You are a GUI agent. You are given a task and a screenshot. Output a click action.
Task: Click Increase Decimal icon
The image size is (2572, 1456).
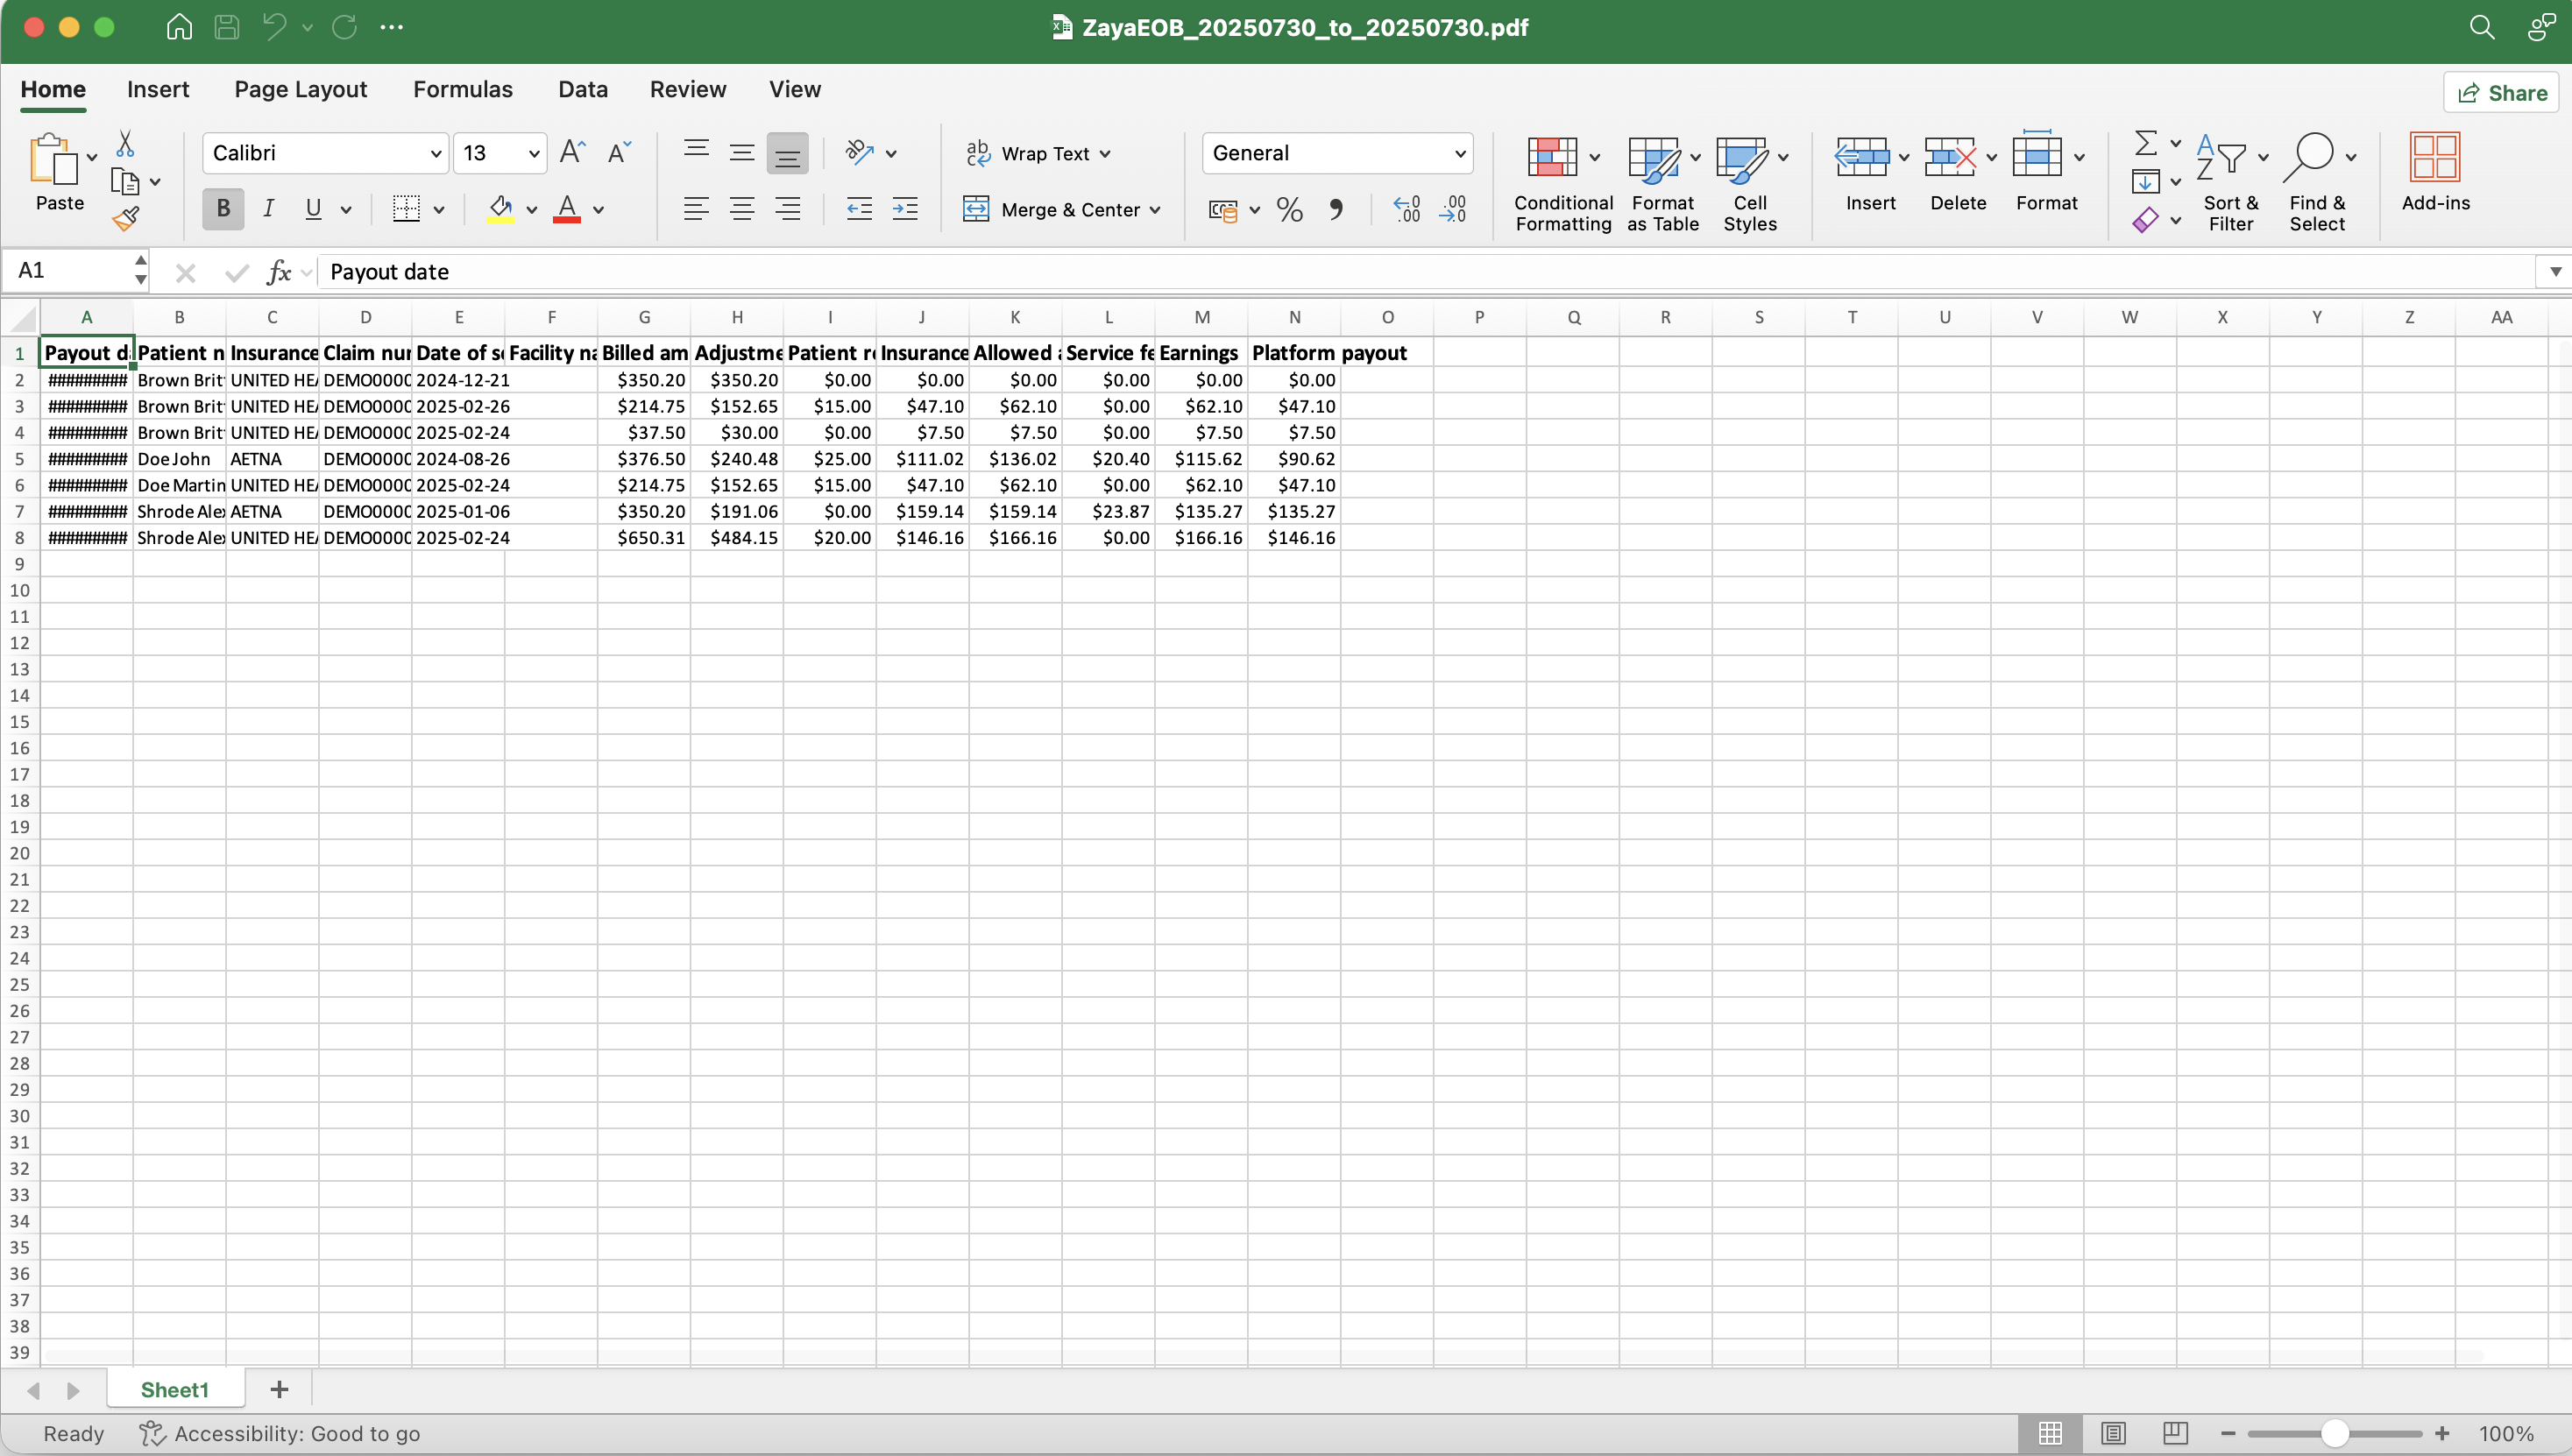1407,209
